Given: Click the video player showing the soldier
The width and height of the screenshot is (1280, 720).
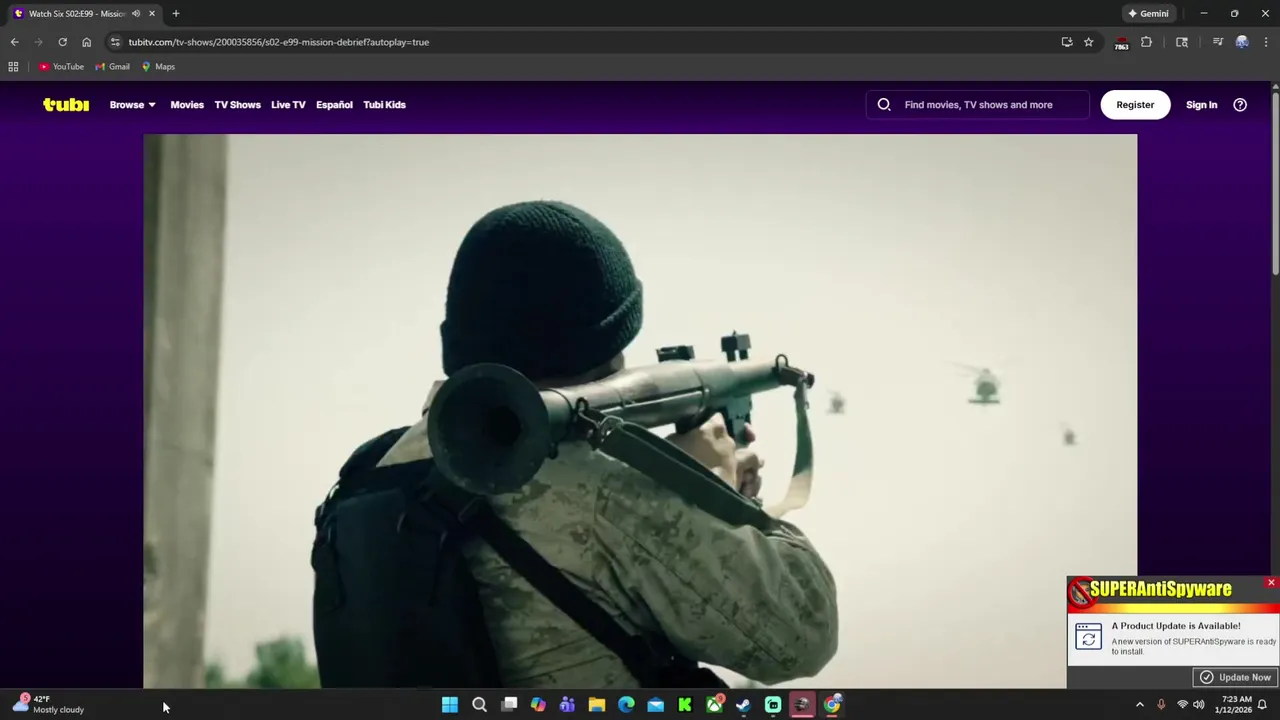Looking at the screenshot, I should click(x=640, y=411).
